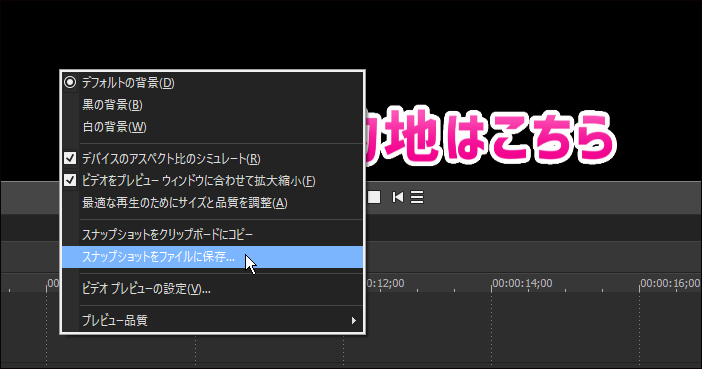
Task: Choose スナップショットをファイルに保存...
Action: click(x=213, y=257)
